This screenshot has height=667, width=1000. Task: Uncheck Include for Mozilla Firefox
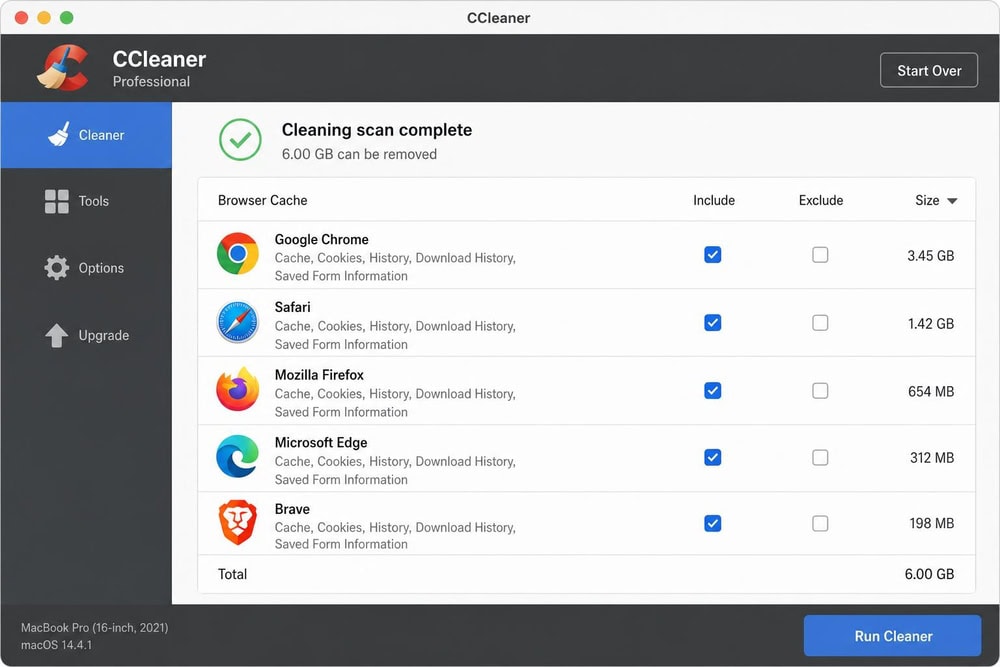click(712, 390)
